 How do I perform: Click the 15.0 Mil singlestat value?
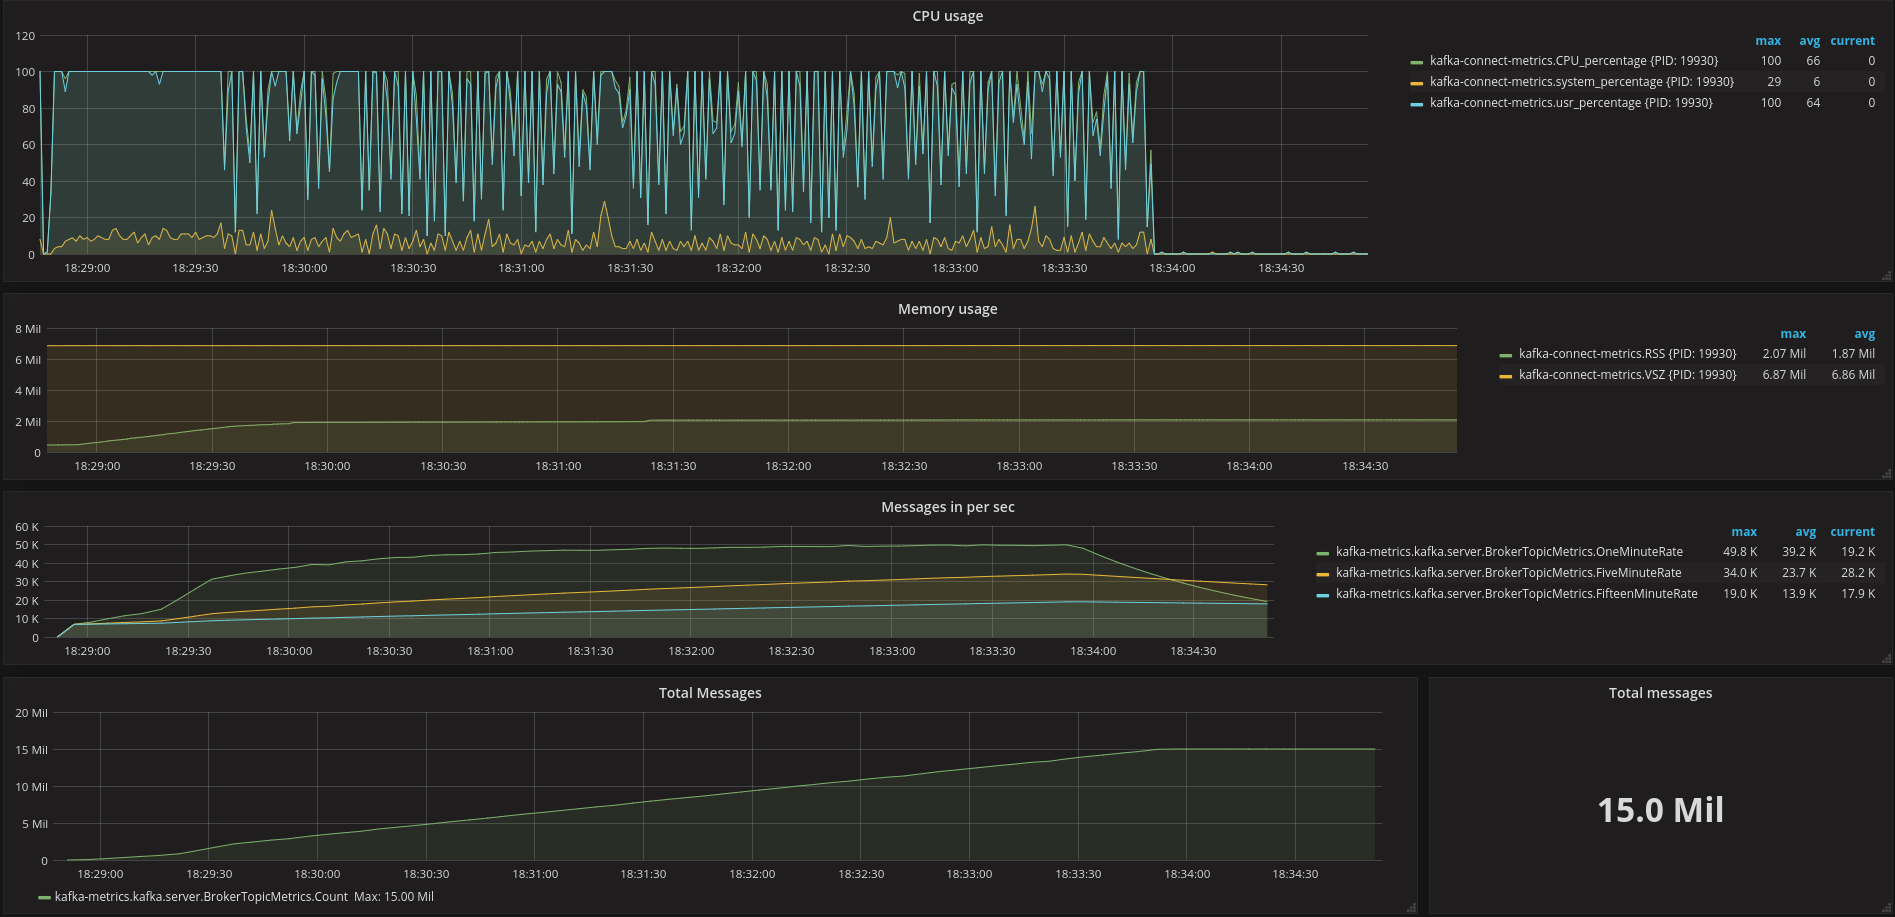tap(1660, 810)
